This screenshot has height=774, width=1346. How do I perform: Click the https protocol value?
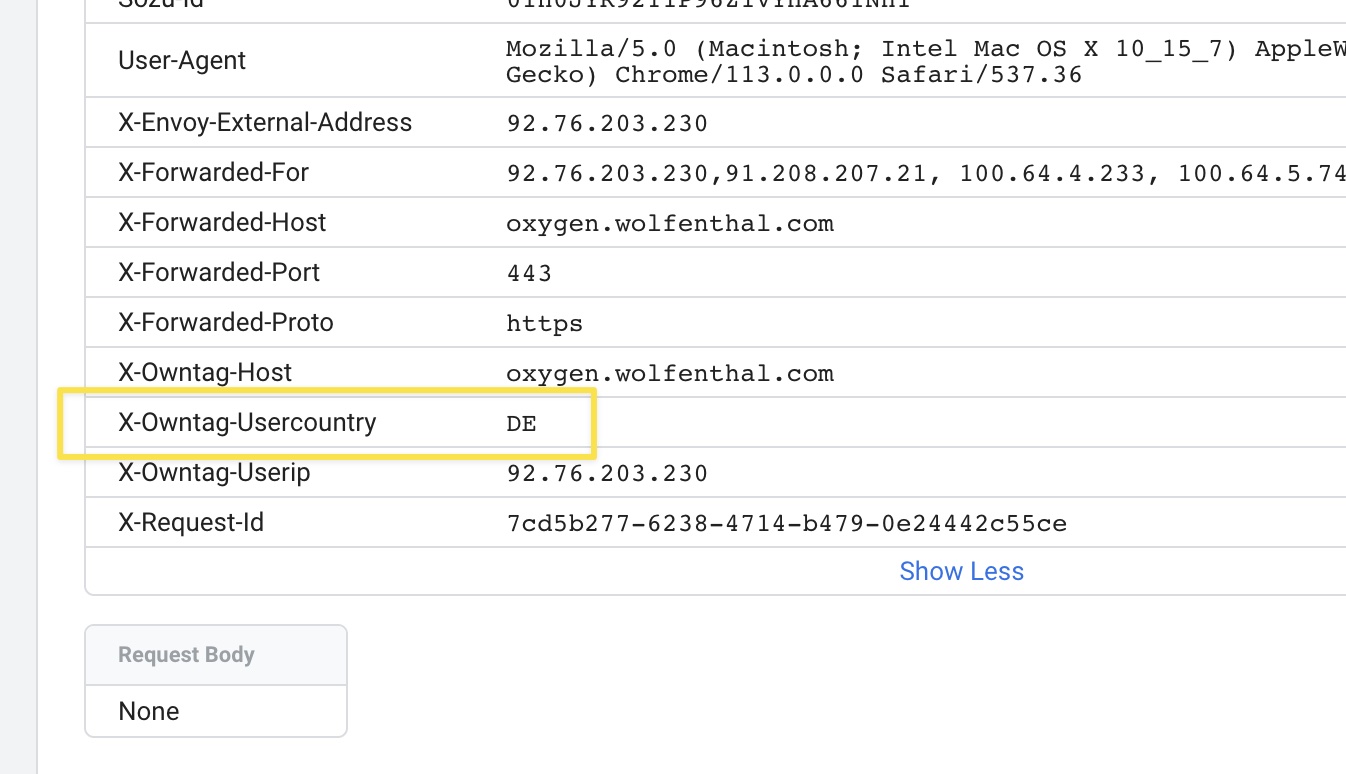coord(544,323)
